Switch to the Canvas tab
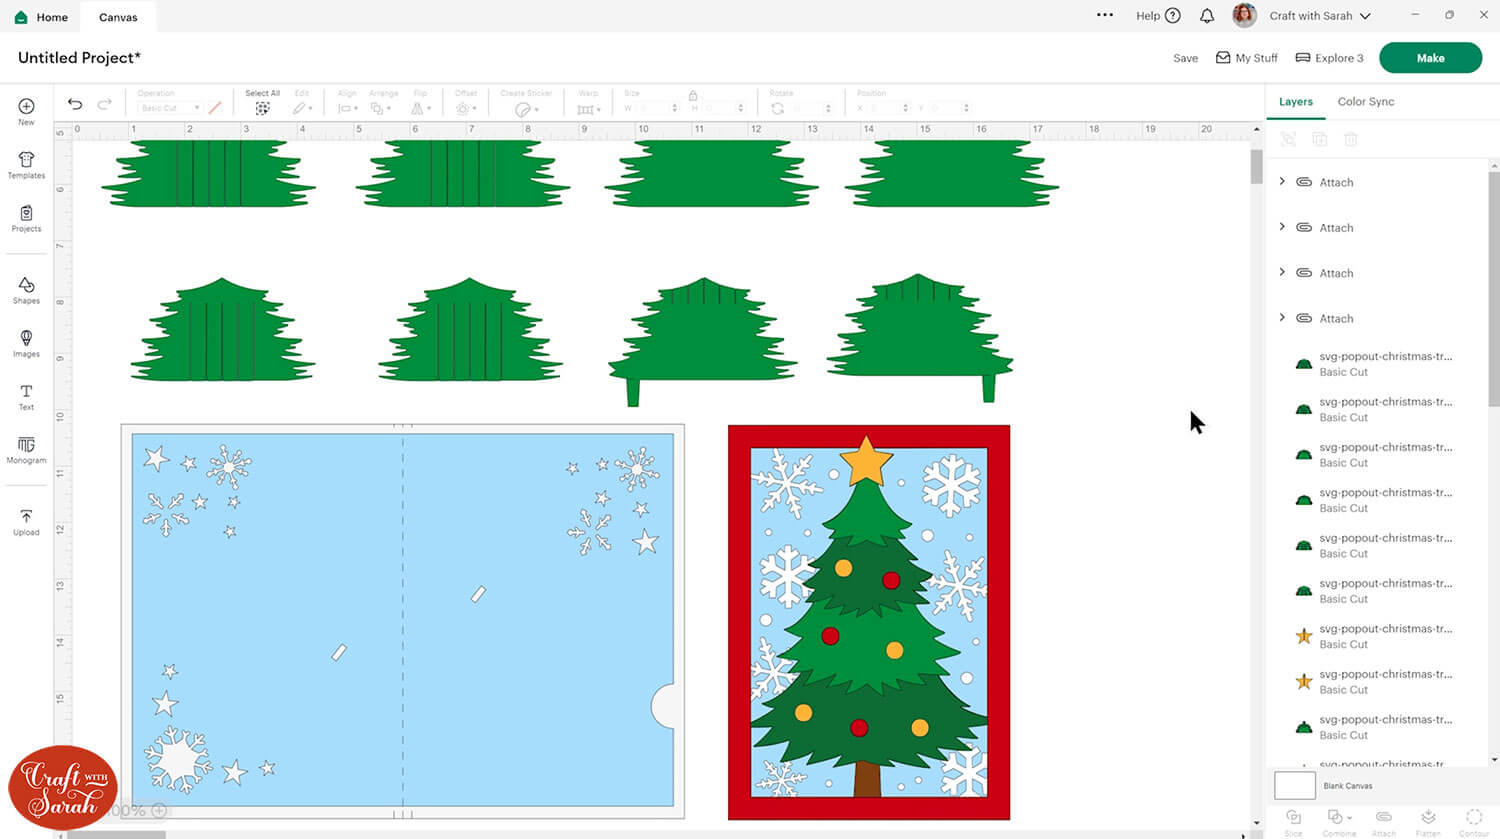Image resolution: width=1500 pixels, height=839 pixels. coord(118,17)
